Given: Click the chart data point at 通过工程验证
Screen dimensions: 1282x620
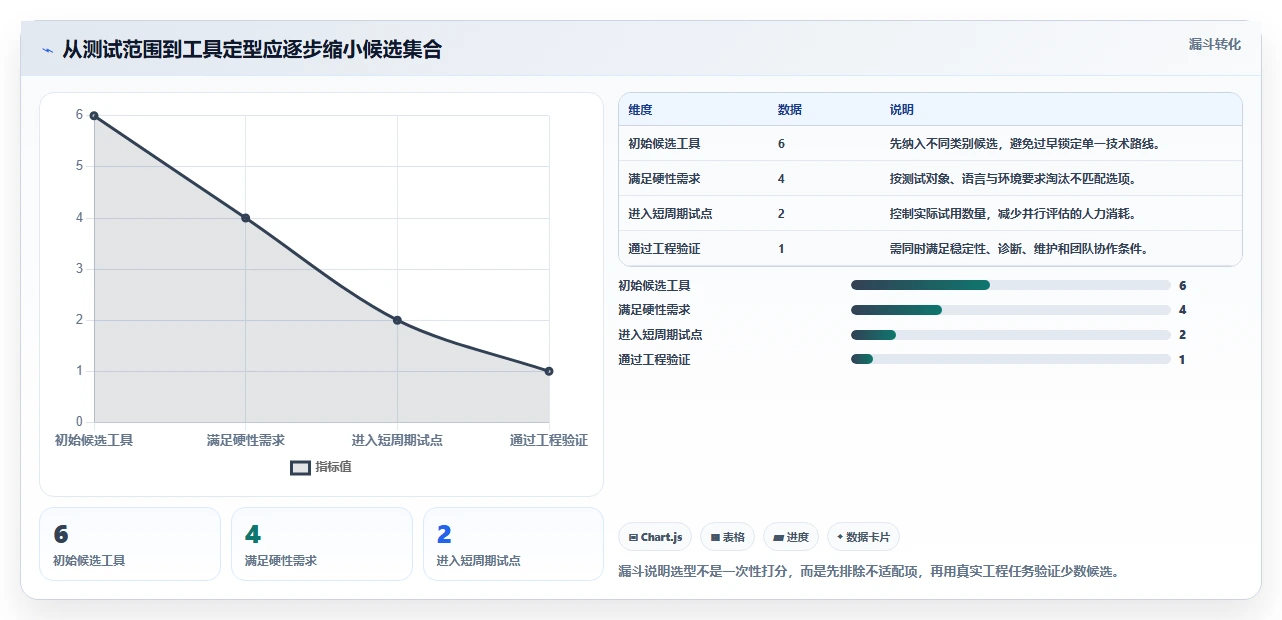Looking at the screenshot, I should pos(549,371).
